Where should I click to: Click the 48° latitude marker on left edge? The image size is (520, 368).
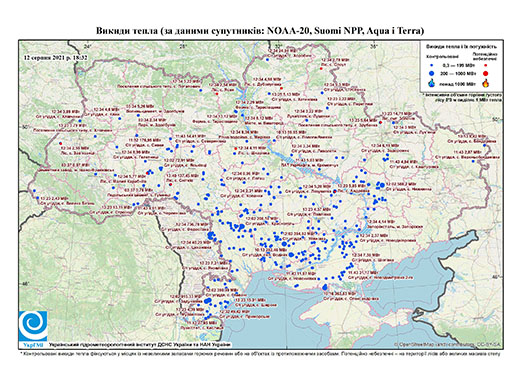pos(25,284)
